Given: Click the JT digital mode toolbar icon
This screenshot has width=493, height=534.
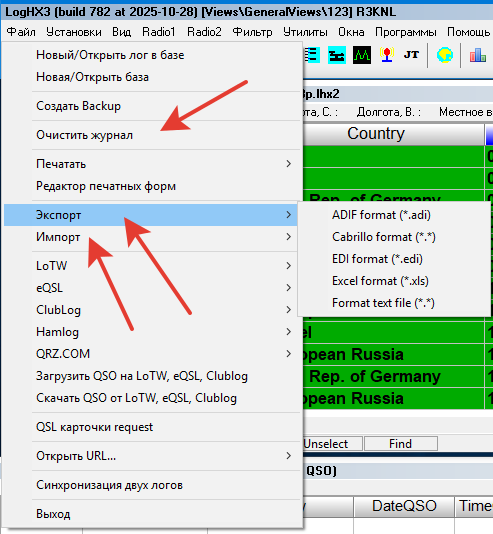Looking at the screenshot, I should coord(411,55).
